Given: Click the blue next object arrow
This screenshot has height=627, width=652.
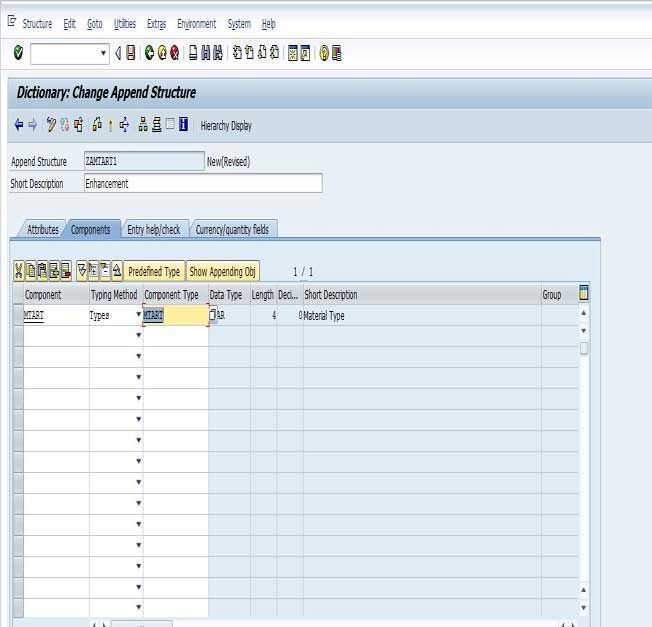Looking at the screenshot, I should coord(32,124).
